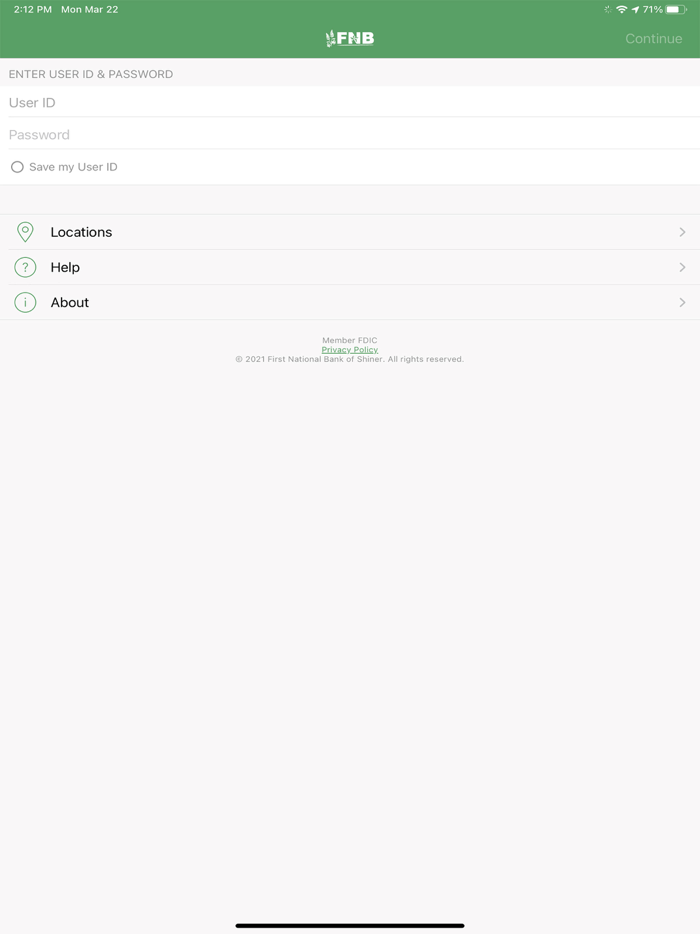Tap the Continue button
This screenshot has height=934, width=700.
click(x=654, y=39)
